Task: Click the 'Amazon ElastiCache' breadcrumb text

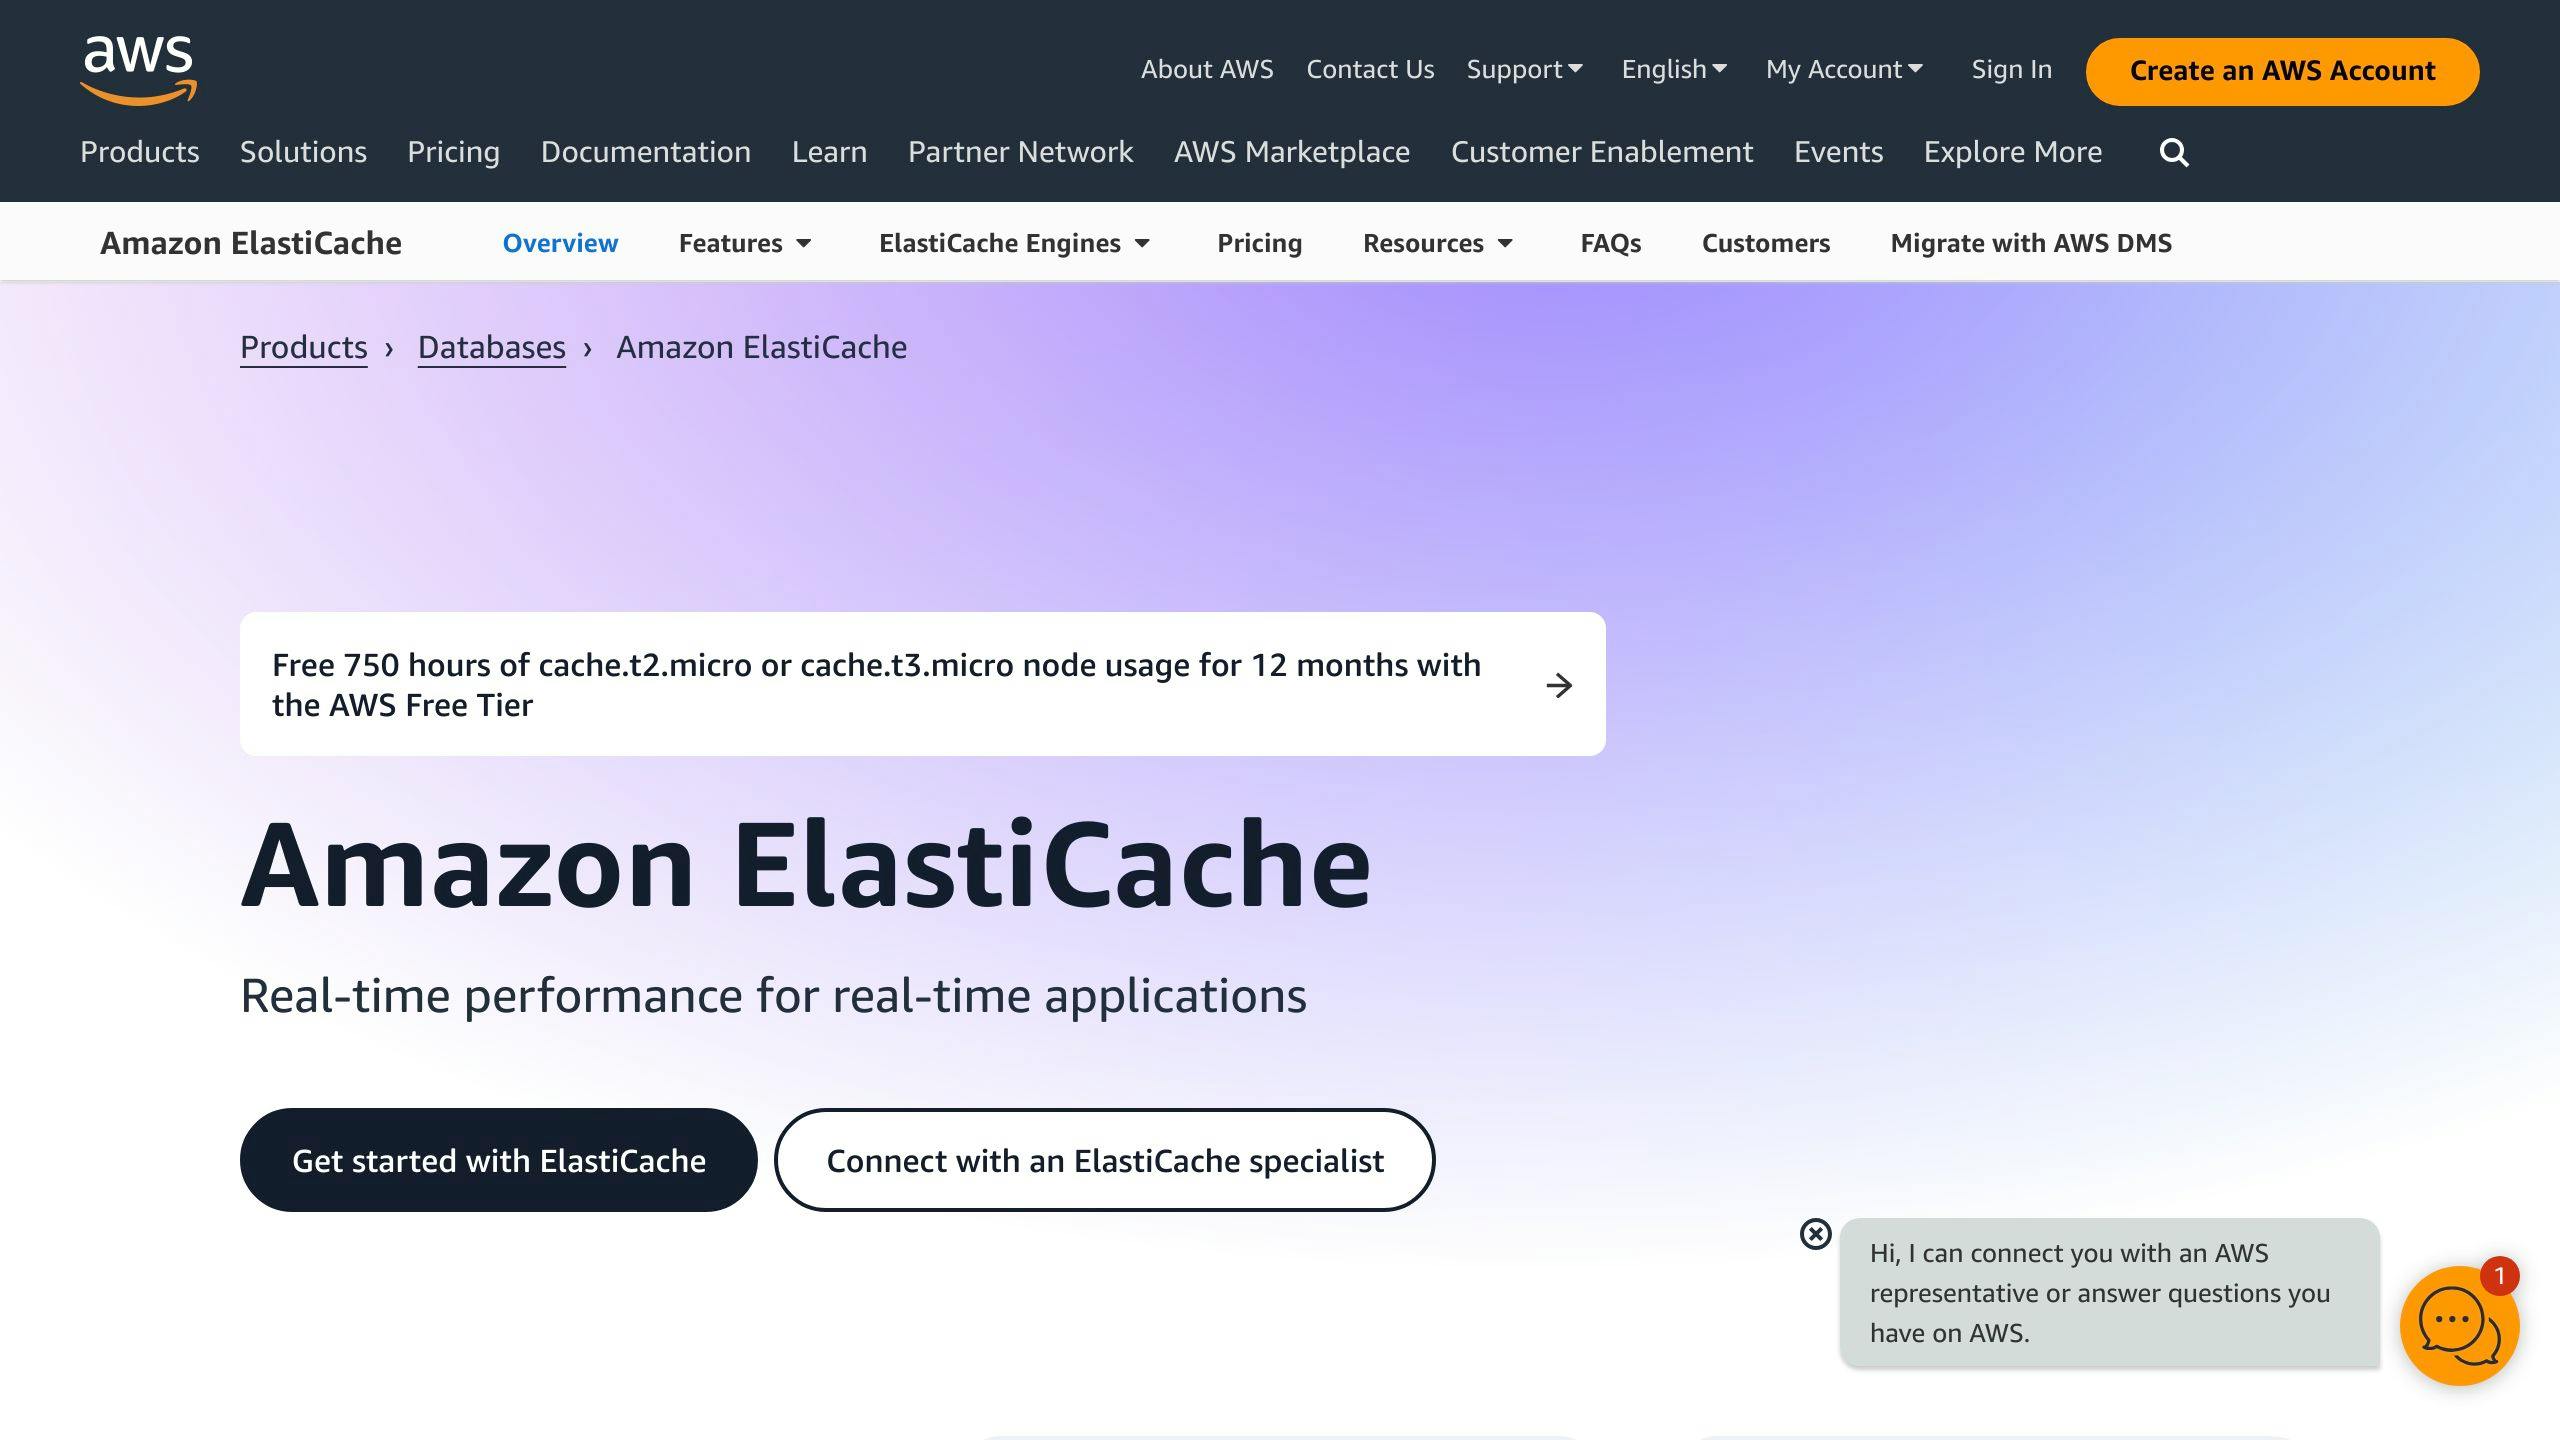Action: (x=761, y=347)
